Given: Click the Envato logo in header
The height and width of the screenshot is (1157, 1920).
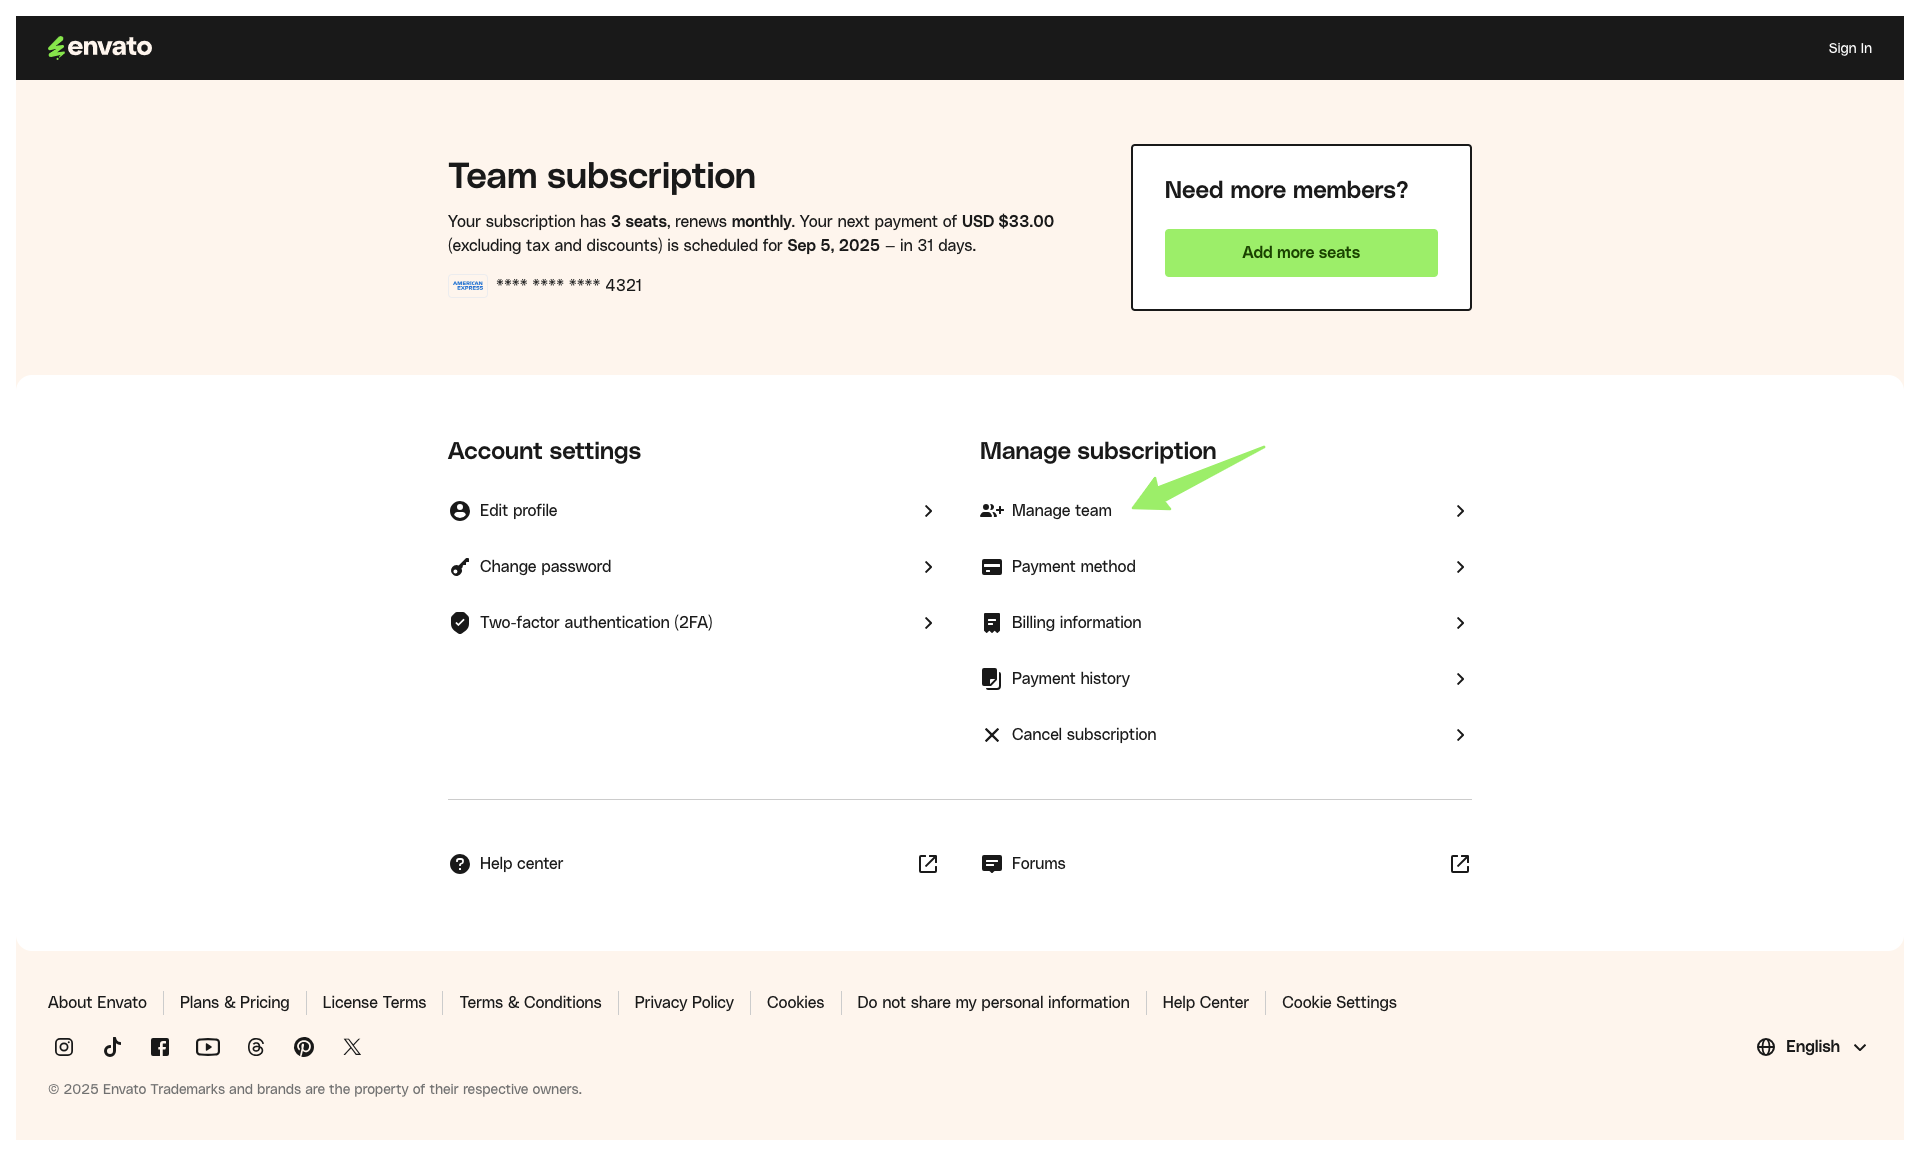Looking at the screenshot, I should (100, 47).
